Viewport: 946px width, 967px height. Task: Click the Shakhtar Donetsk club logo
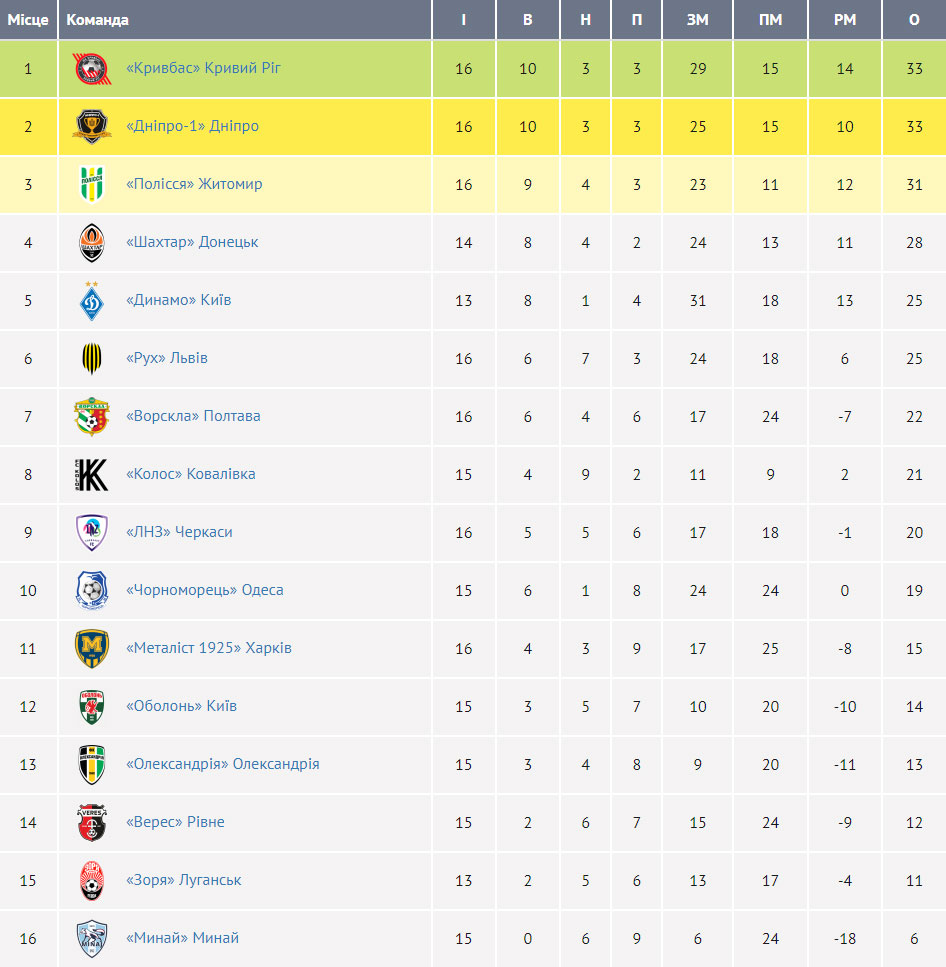(x=92, y=242)
